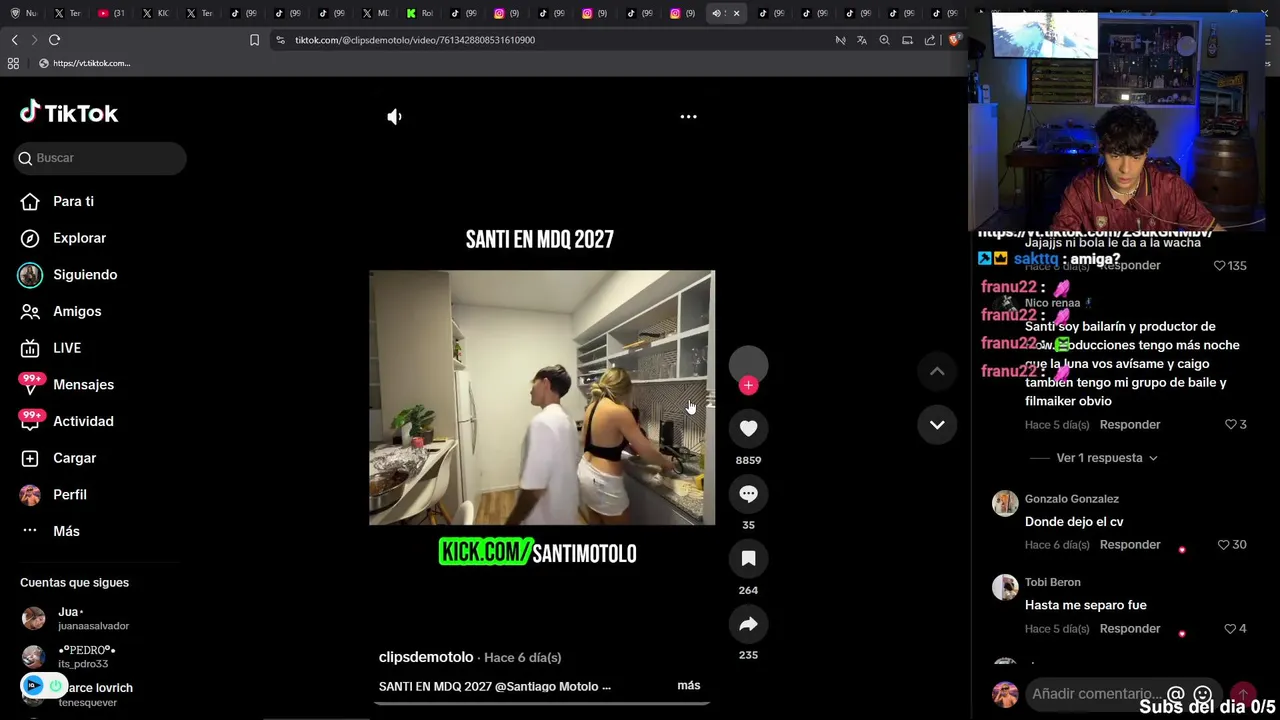1280x720 pixels.
Task: Open the @Santiago Motolo mention
Action: 546,686
